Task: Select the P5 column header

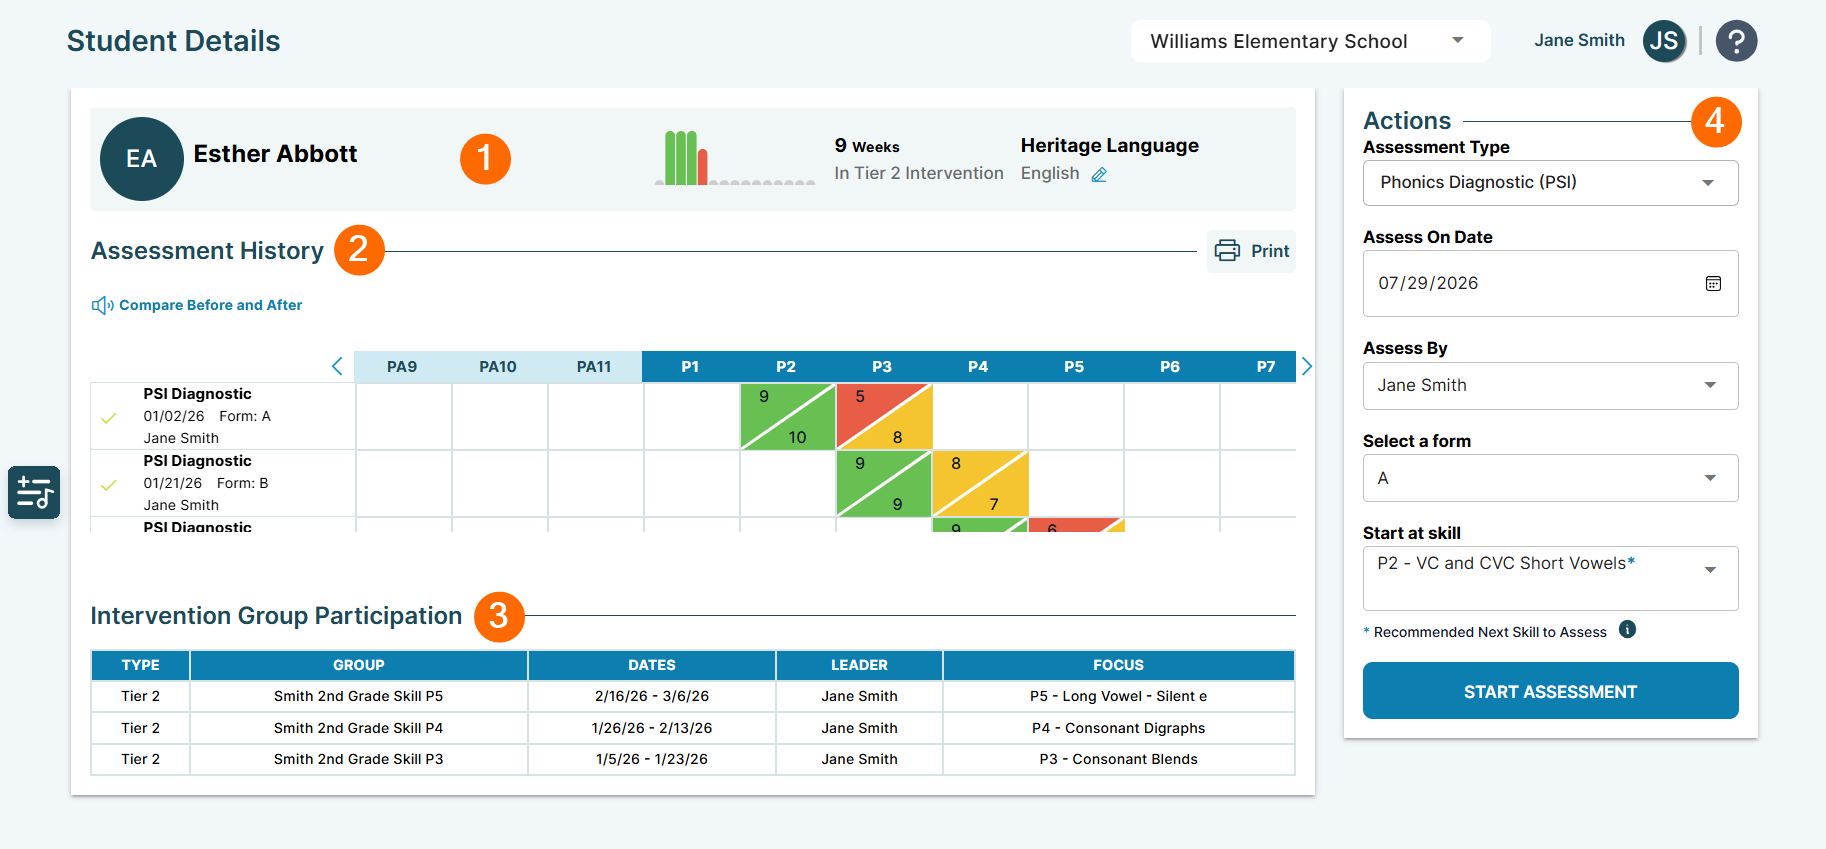Action: (1074, 367)
